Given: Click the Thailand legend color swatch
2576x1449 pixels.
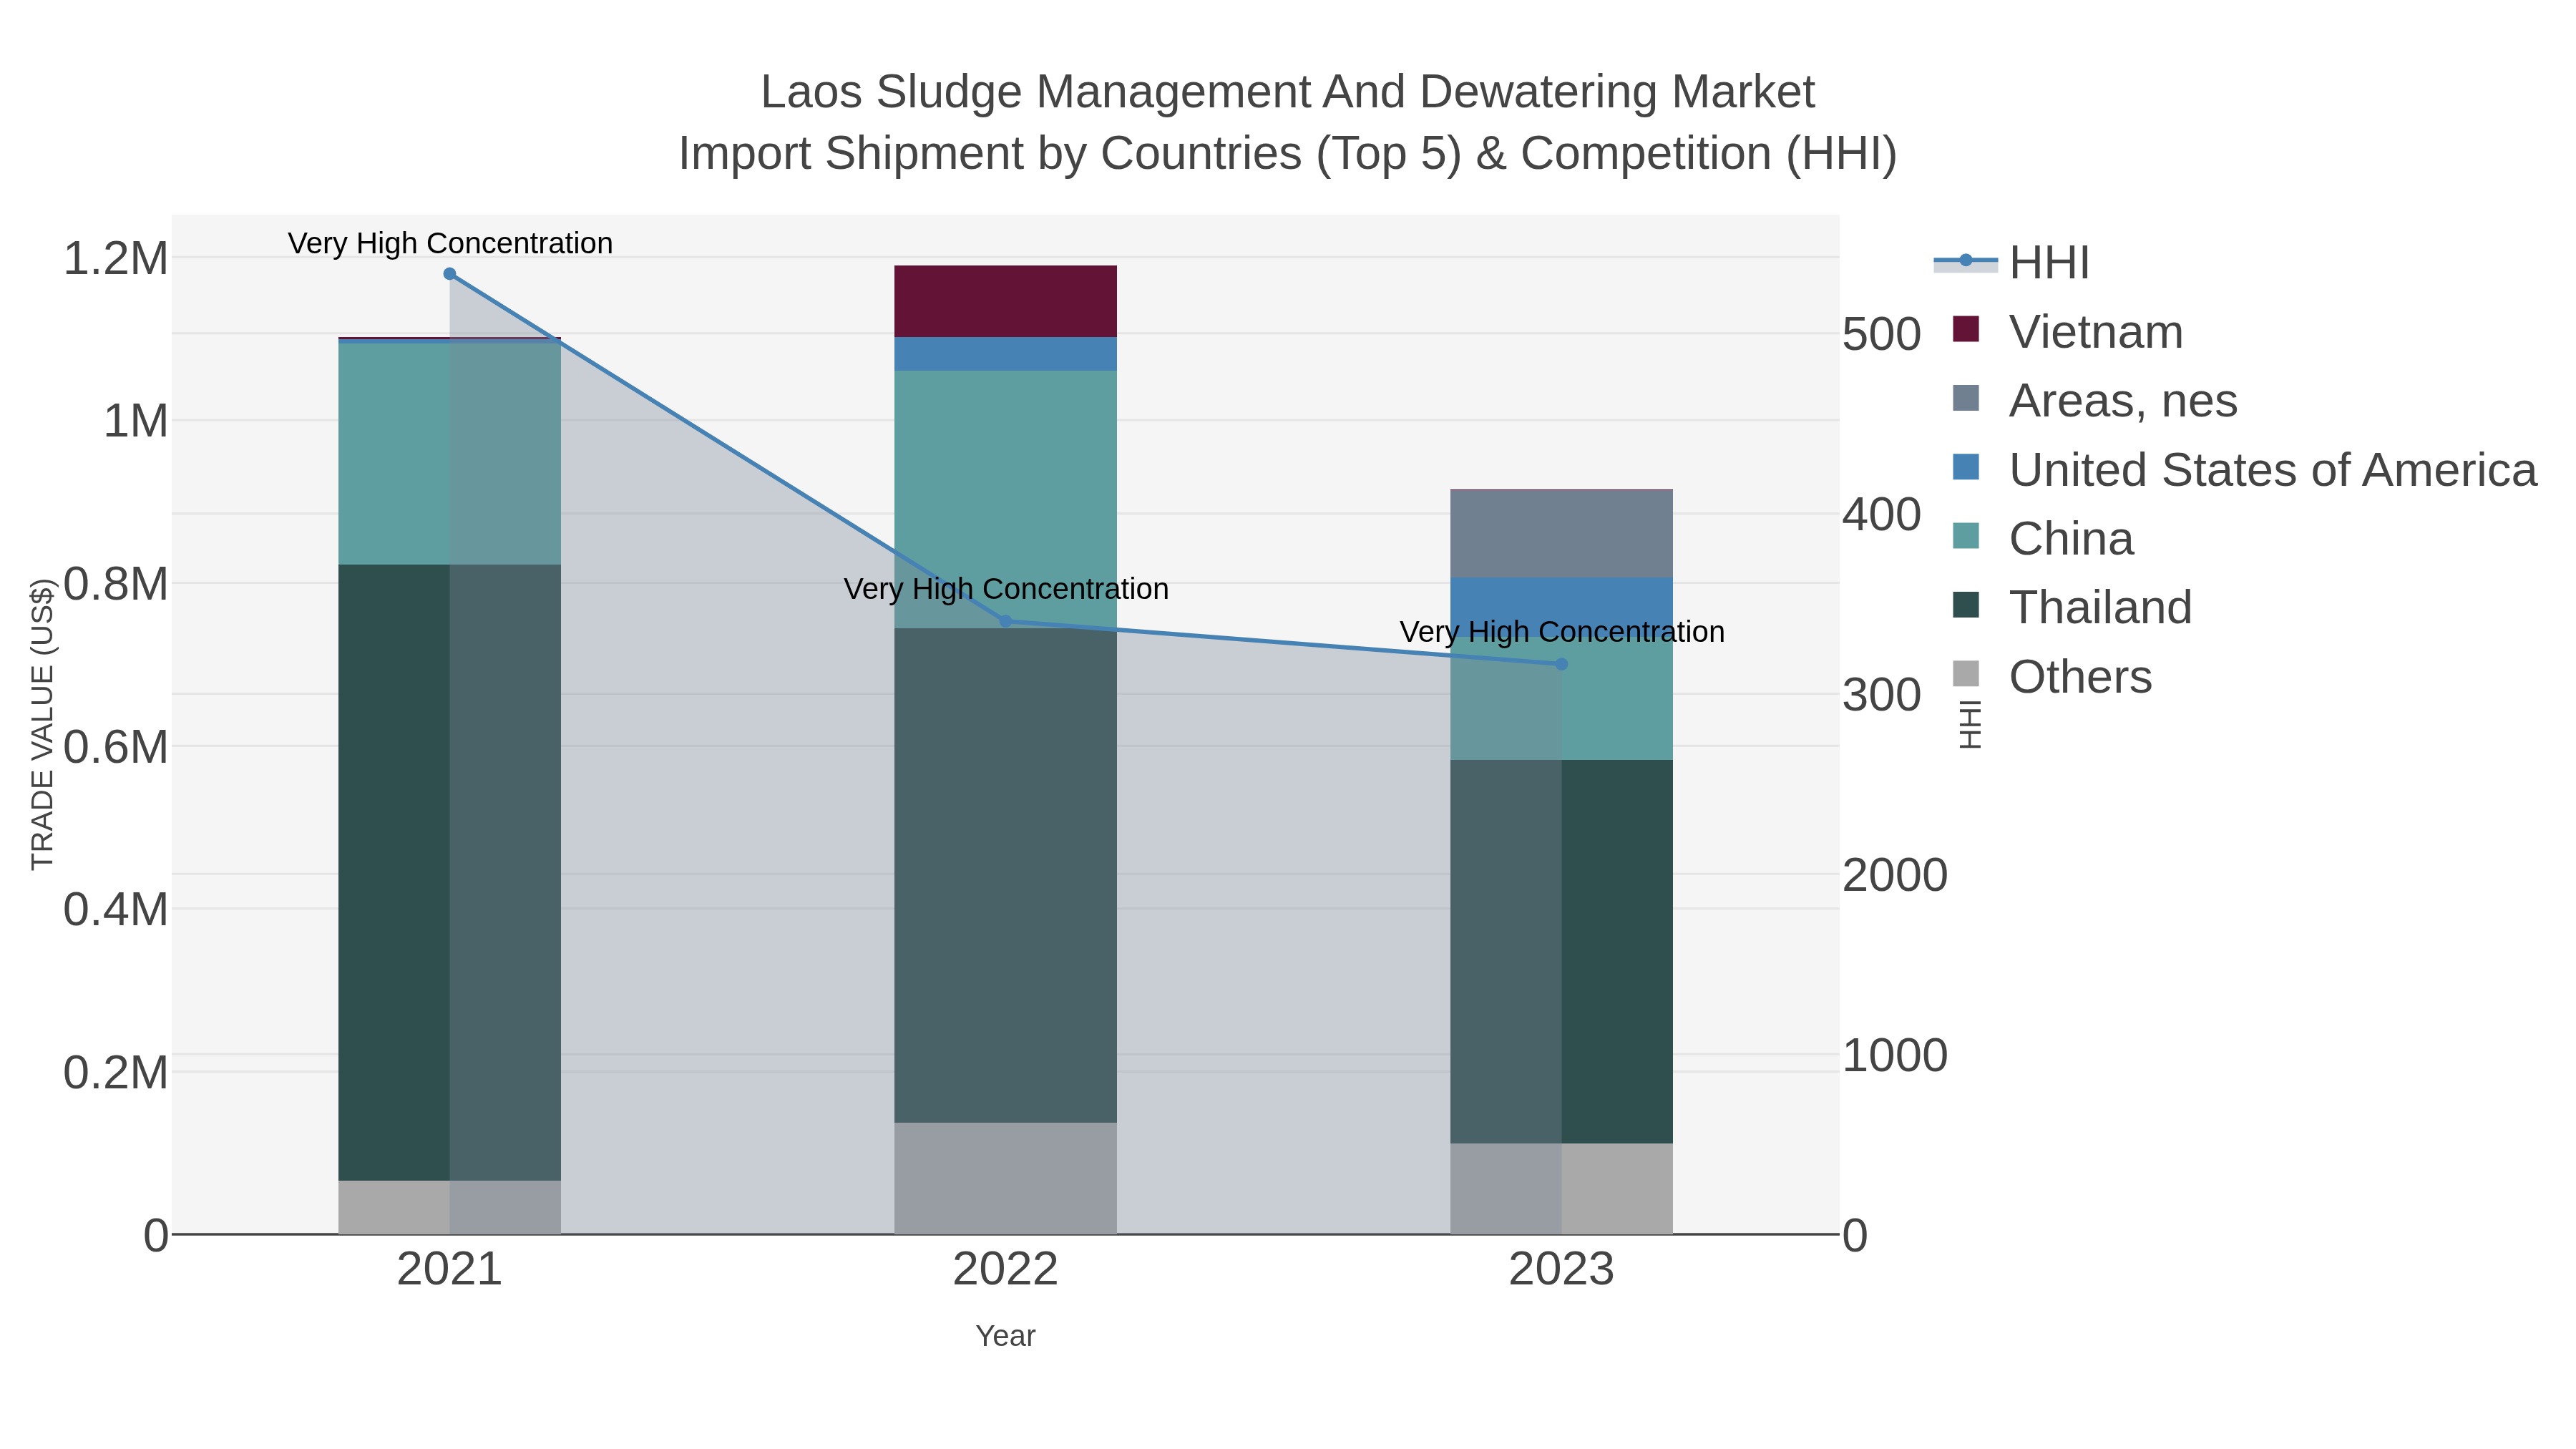Looking at the screenshot, I should (x=1966, y=605).
